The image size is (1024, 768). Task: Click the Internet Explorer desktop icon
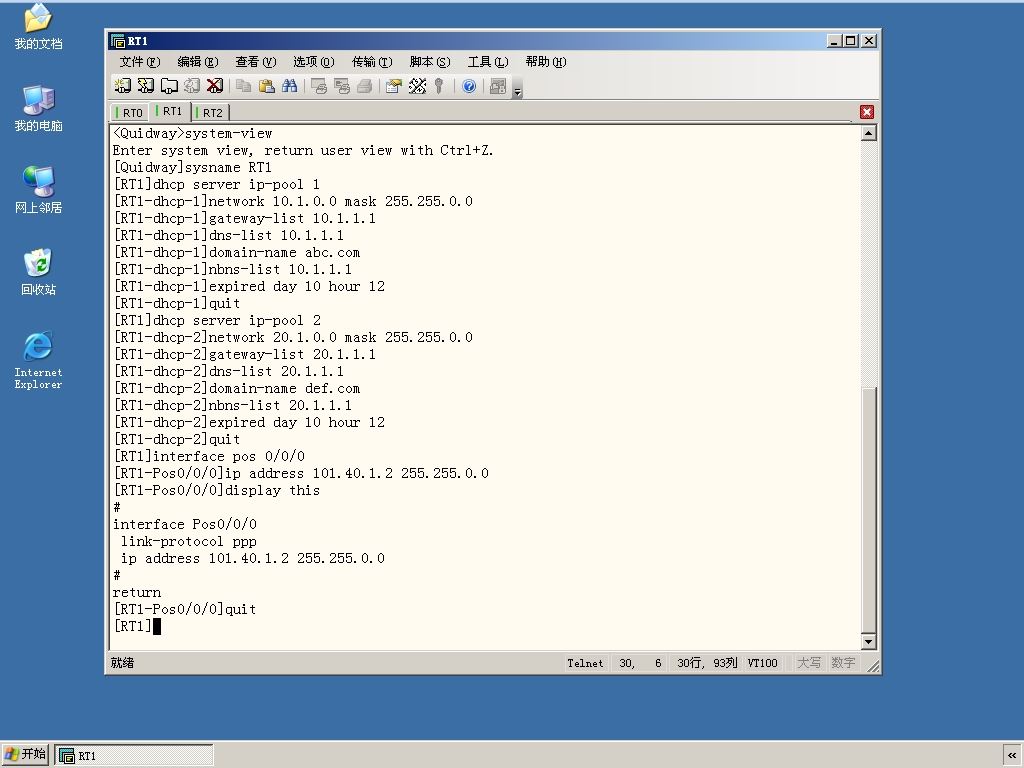pos(38,360)
